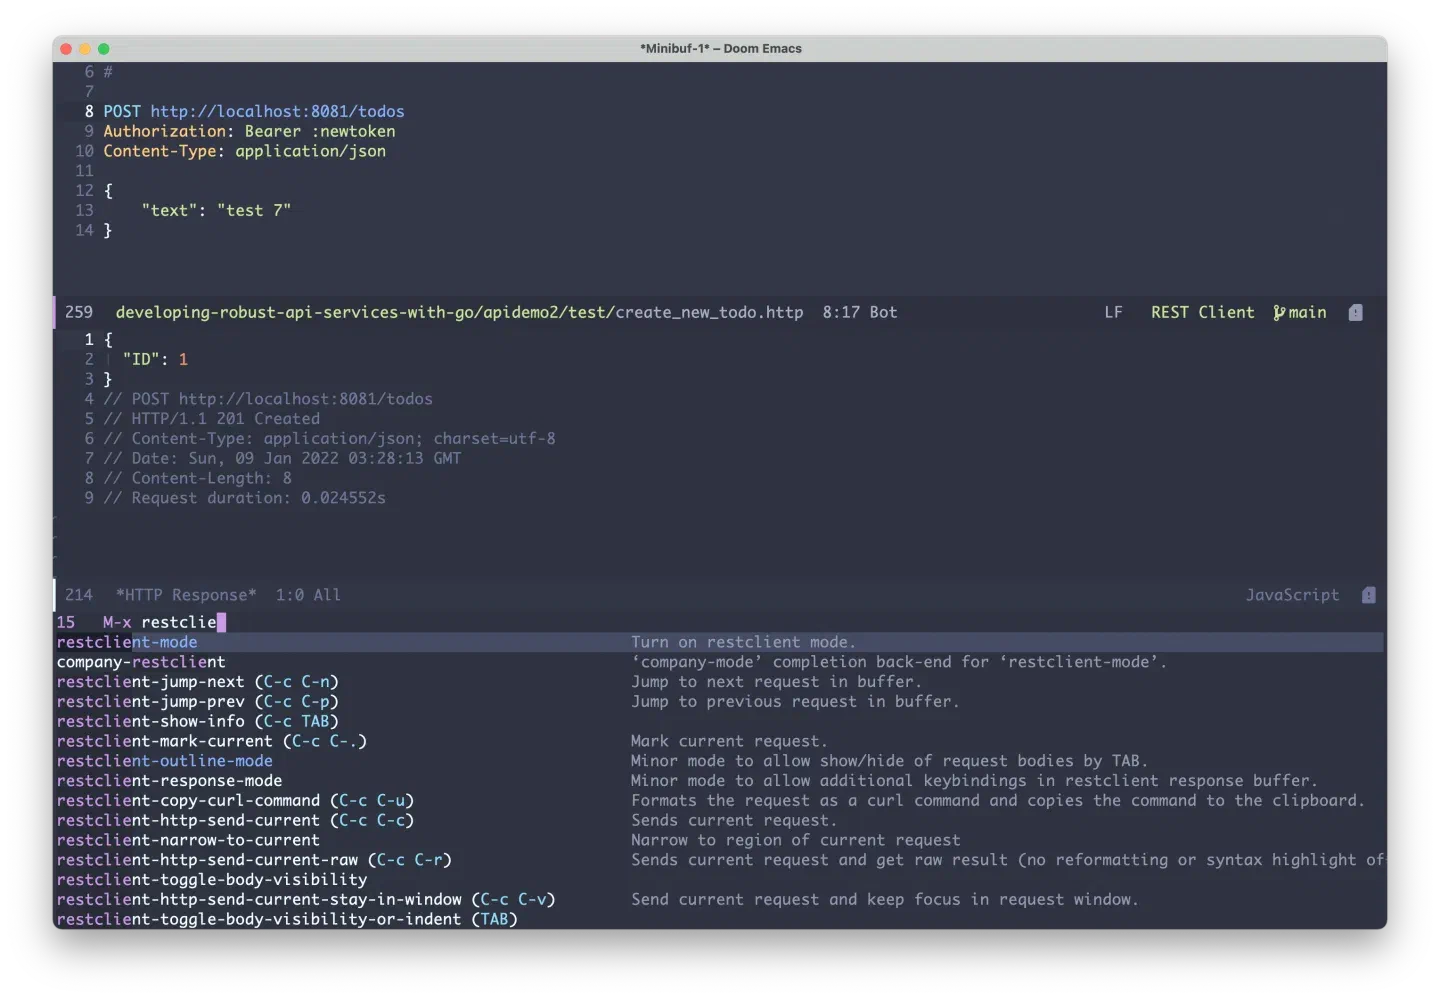The height and width of the screenshot is (999, 1440).
Task: Click the Request duration comment line
Action: pyautogui.click(x=245, y=498)
